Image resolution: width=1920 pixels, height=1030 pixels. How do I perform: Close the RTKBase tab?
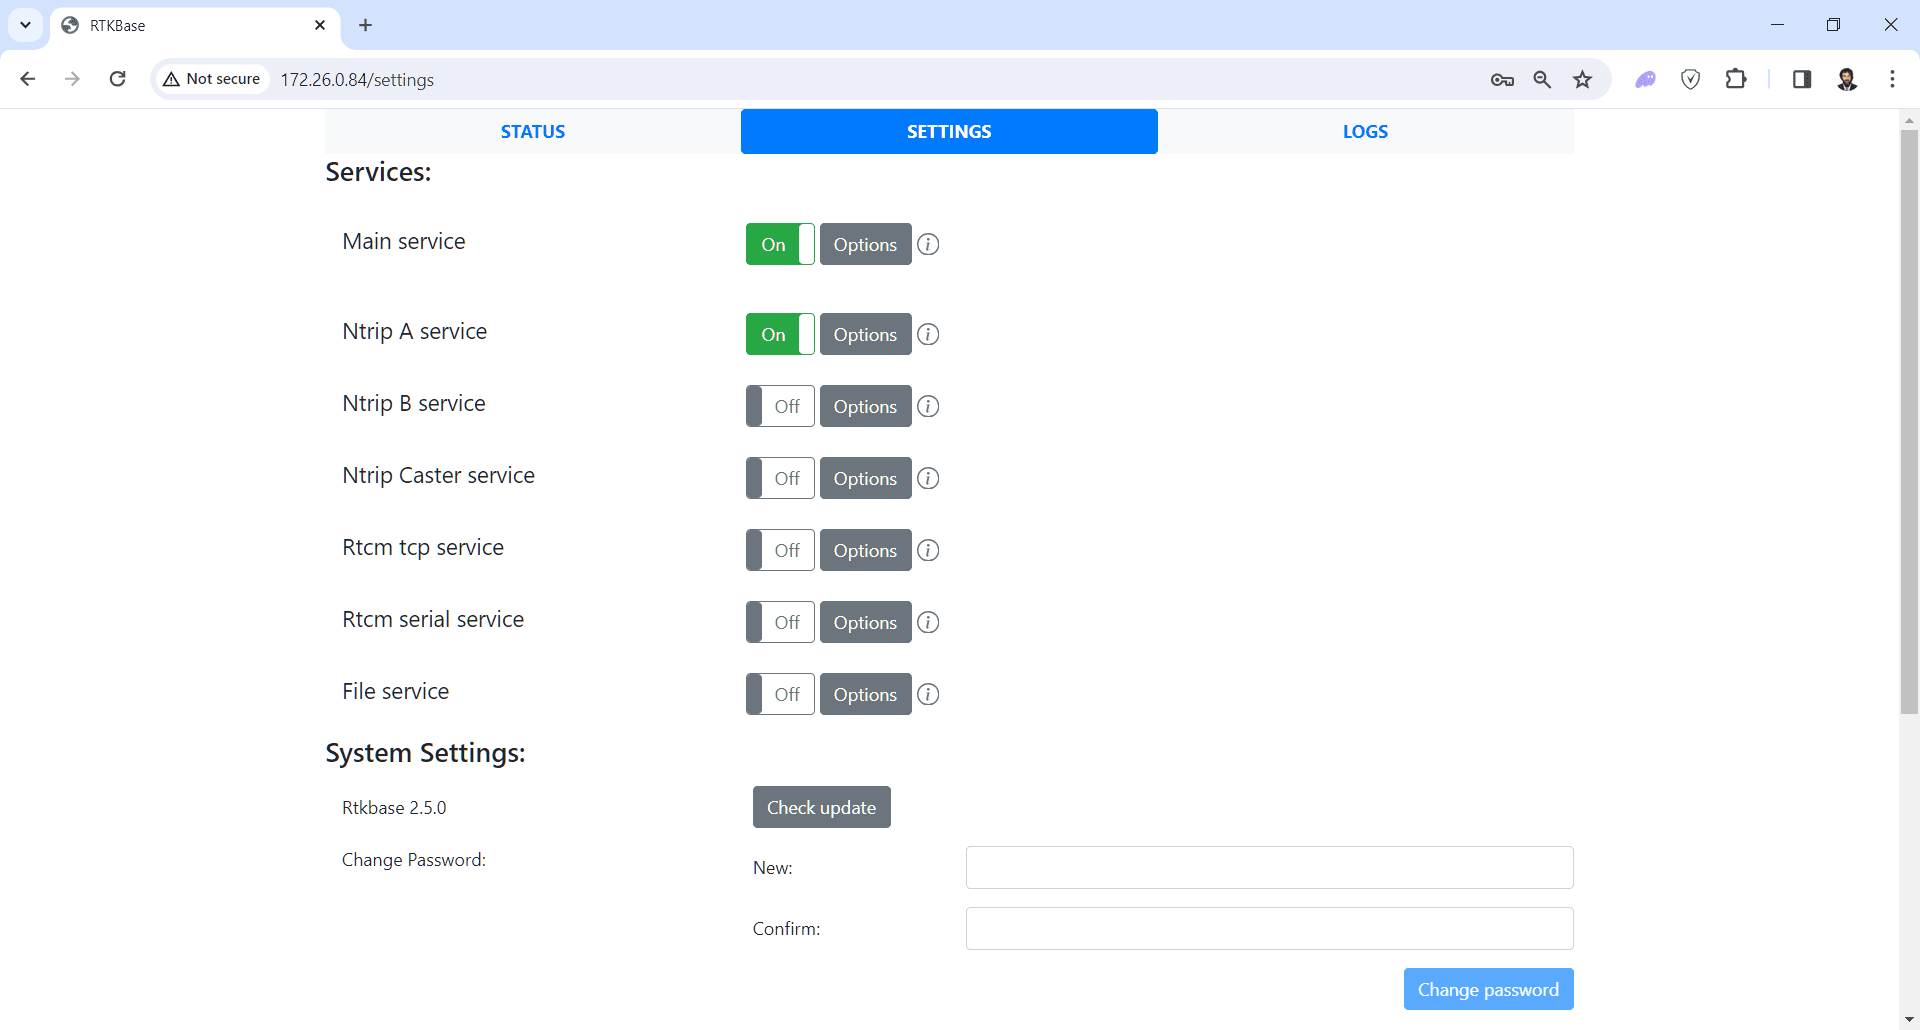point(320,25)
